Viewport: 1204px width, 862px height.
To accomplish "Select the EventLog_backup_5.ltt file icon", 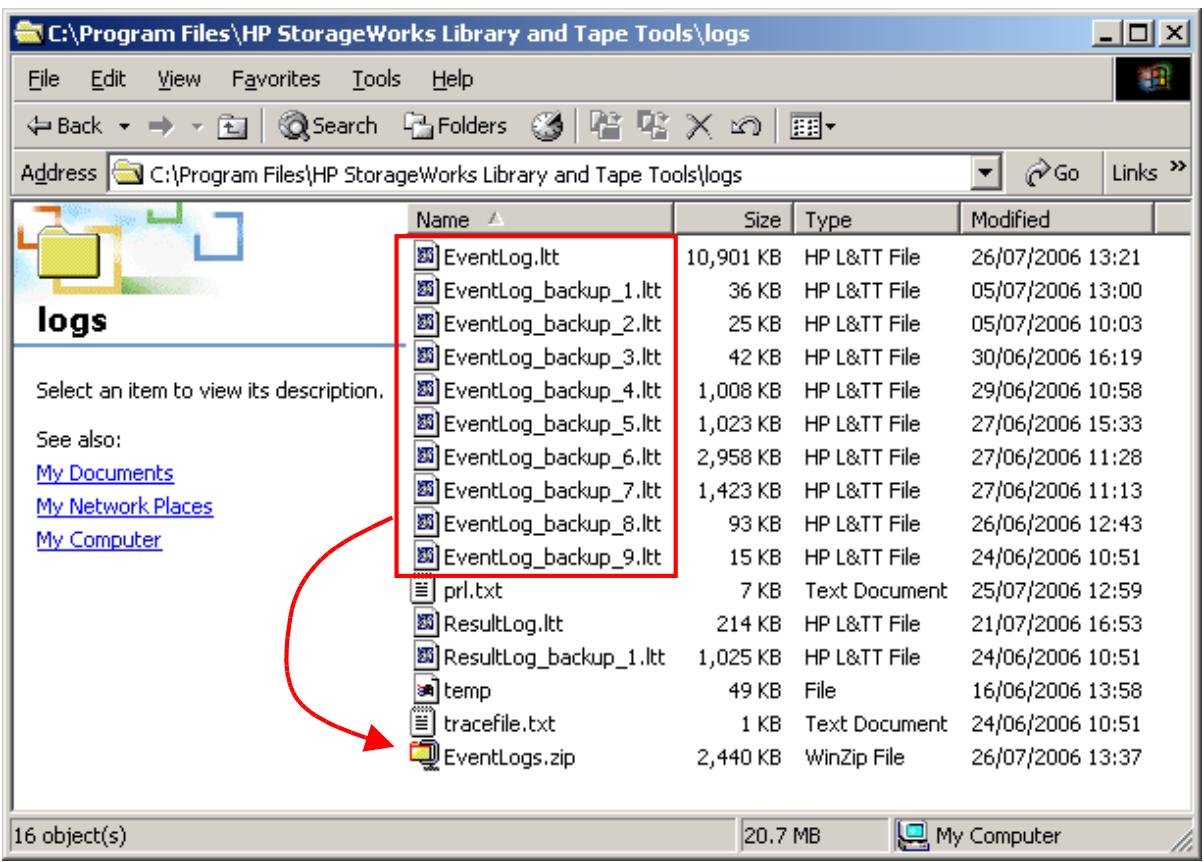I will 426,422.
